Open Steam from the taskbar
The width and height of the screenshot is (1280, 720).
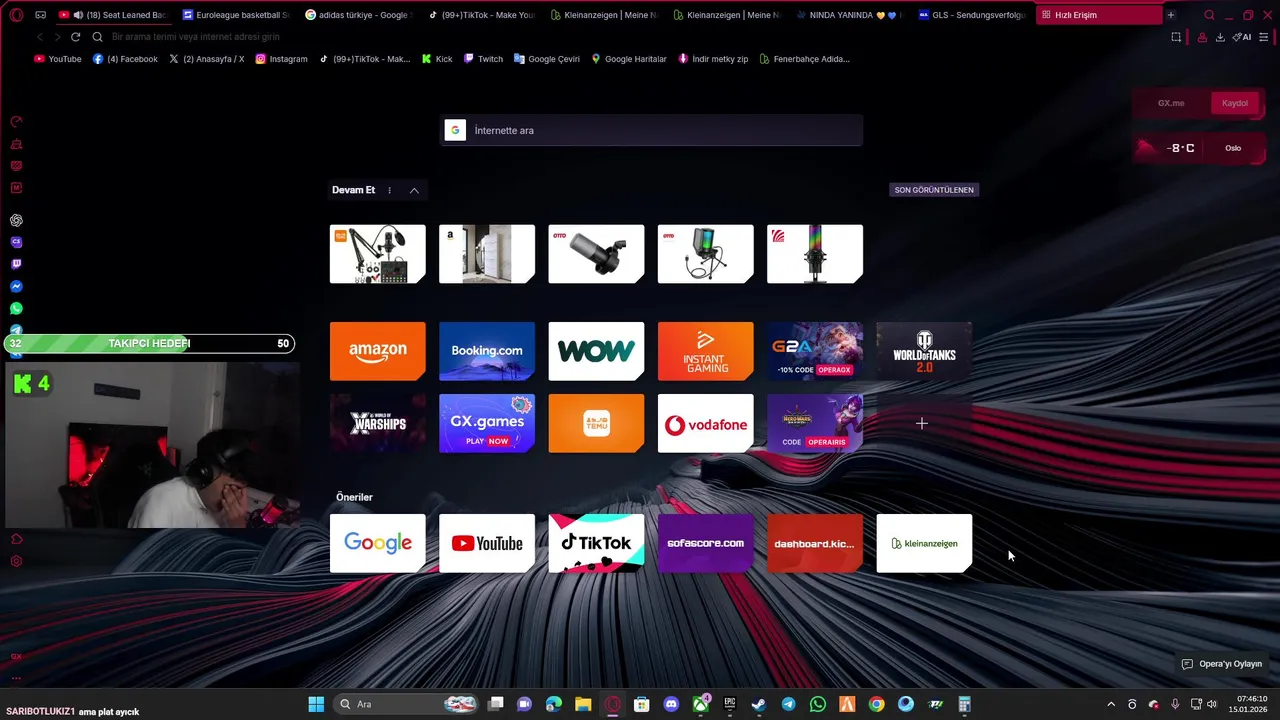pyautogui.click(x=759, y=704)
